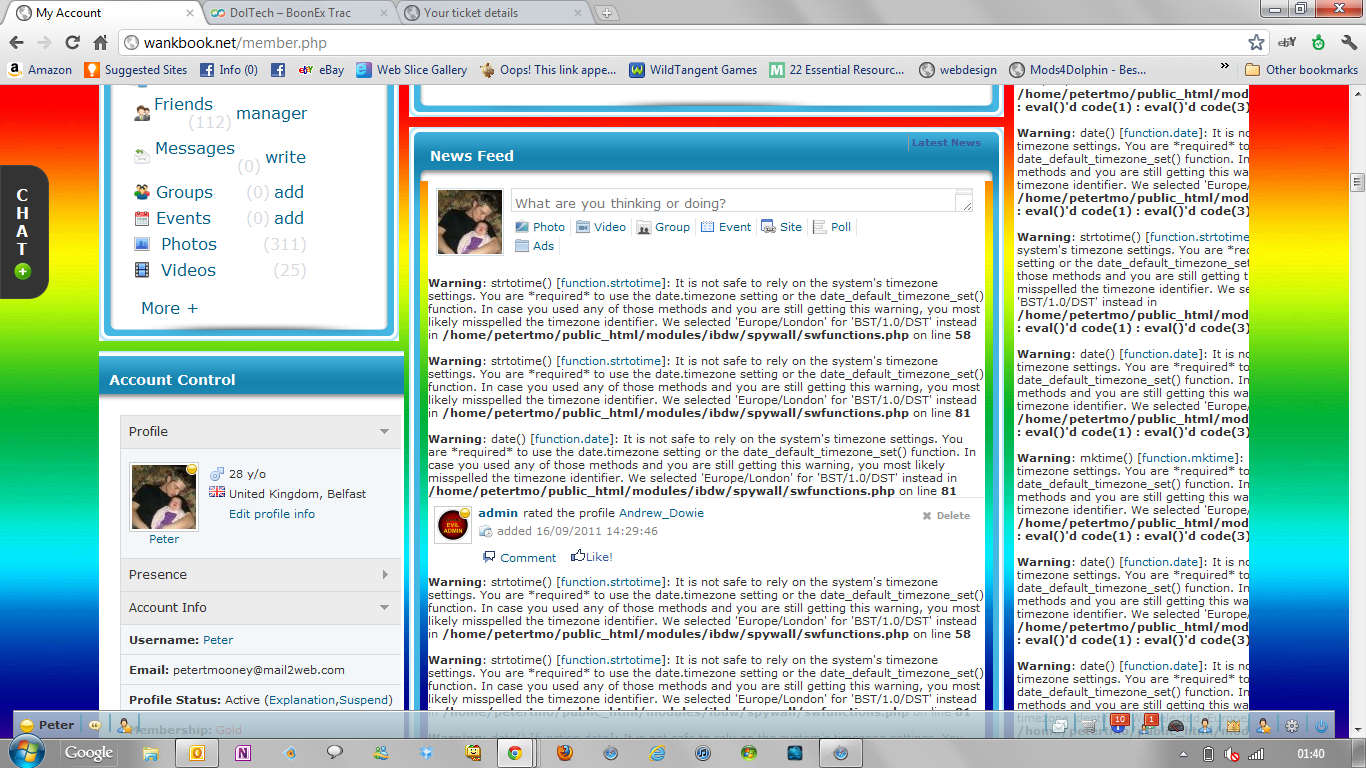Click the Like thumbs-up icon
The height and width of the screenshot is (768, 1366).
point(578,556)
